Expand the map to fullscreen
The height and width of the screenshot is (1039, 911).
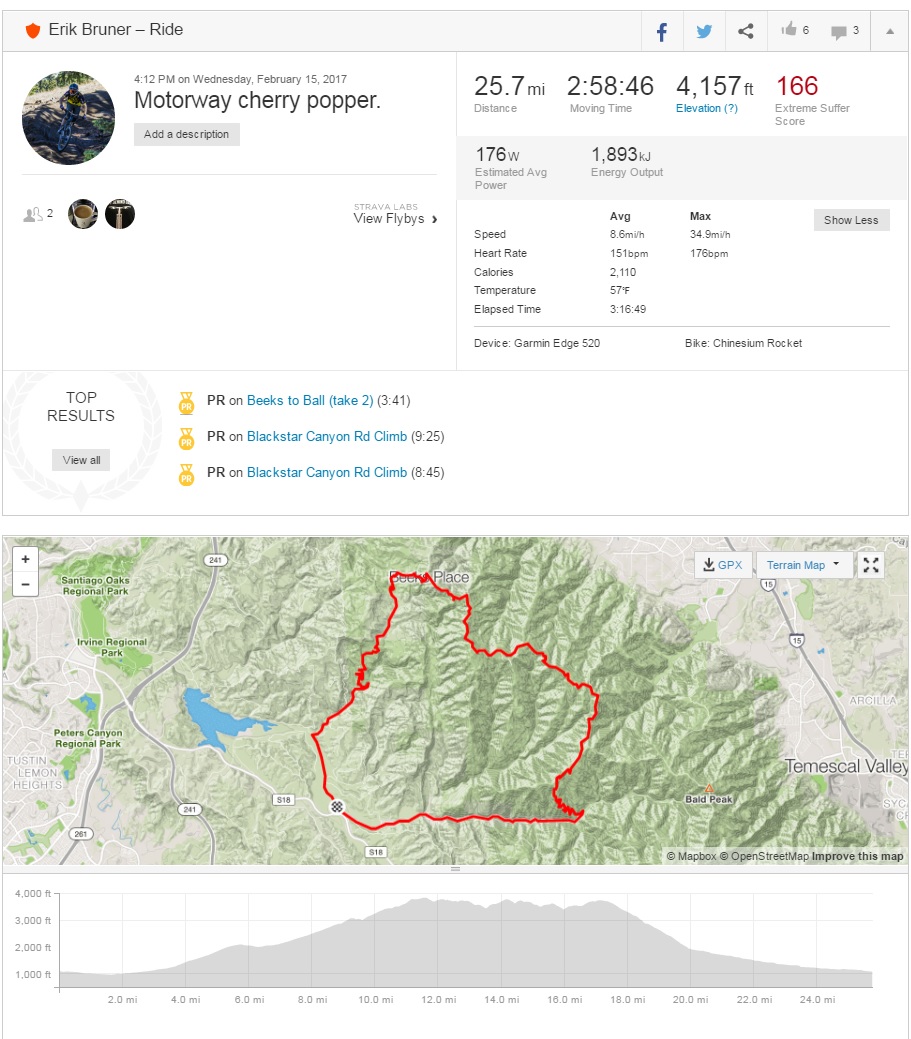pos(871,565)
